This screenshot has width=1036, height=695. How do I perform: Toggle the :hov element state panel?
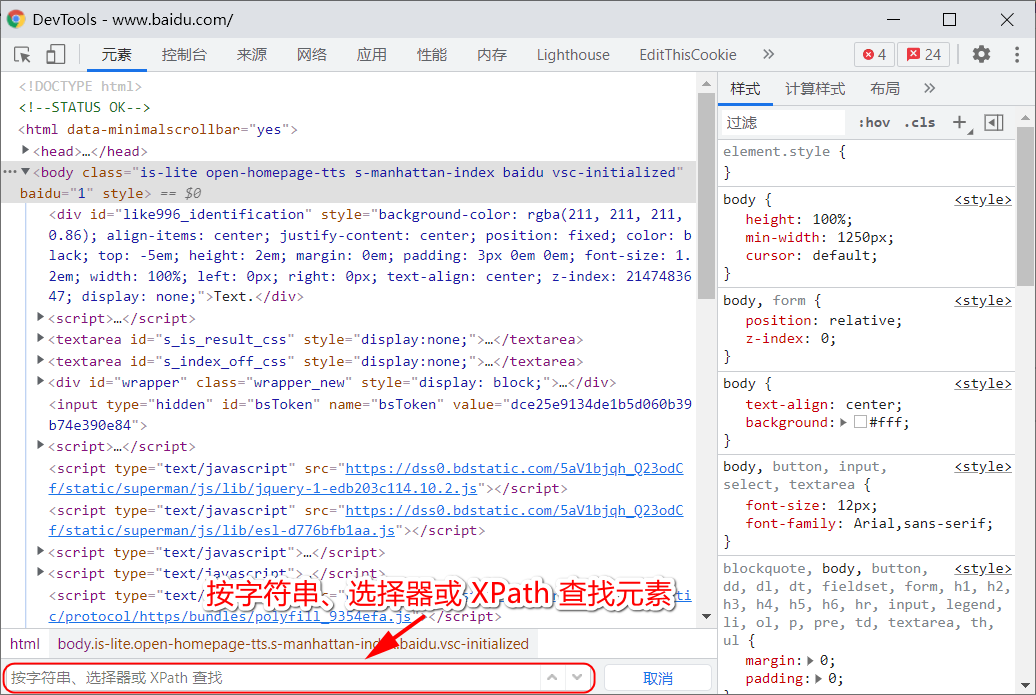874,122
